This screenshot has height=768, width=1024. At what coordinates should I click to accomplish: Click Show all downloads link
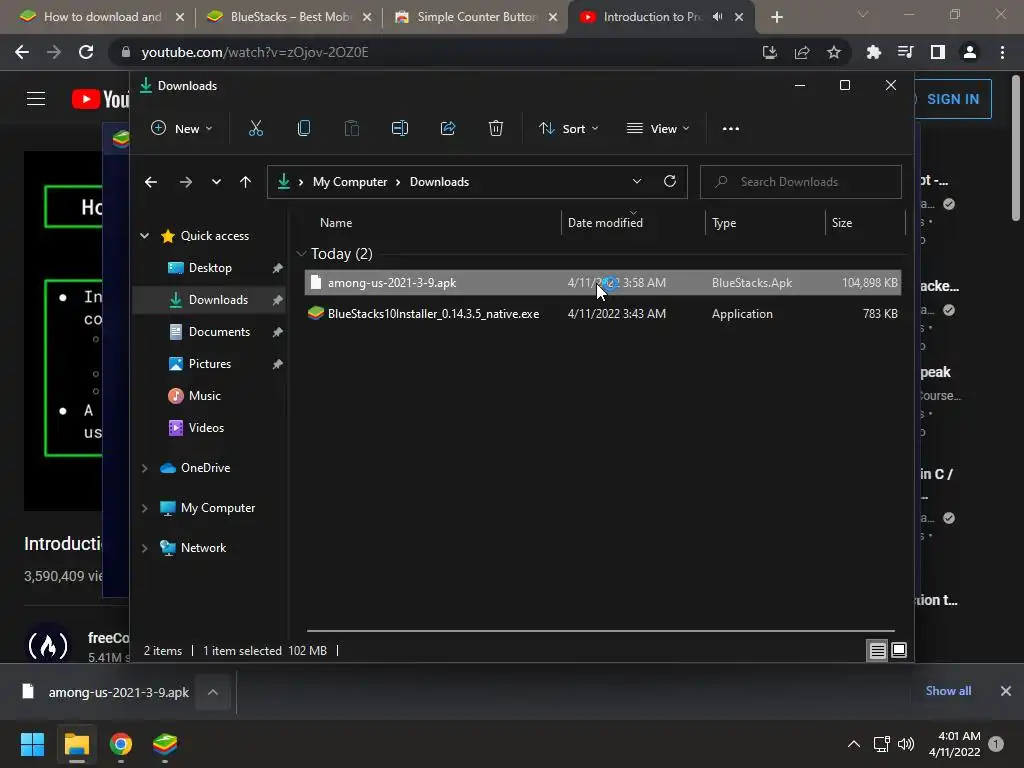pos(948,691)
